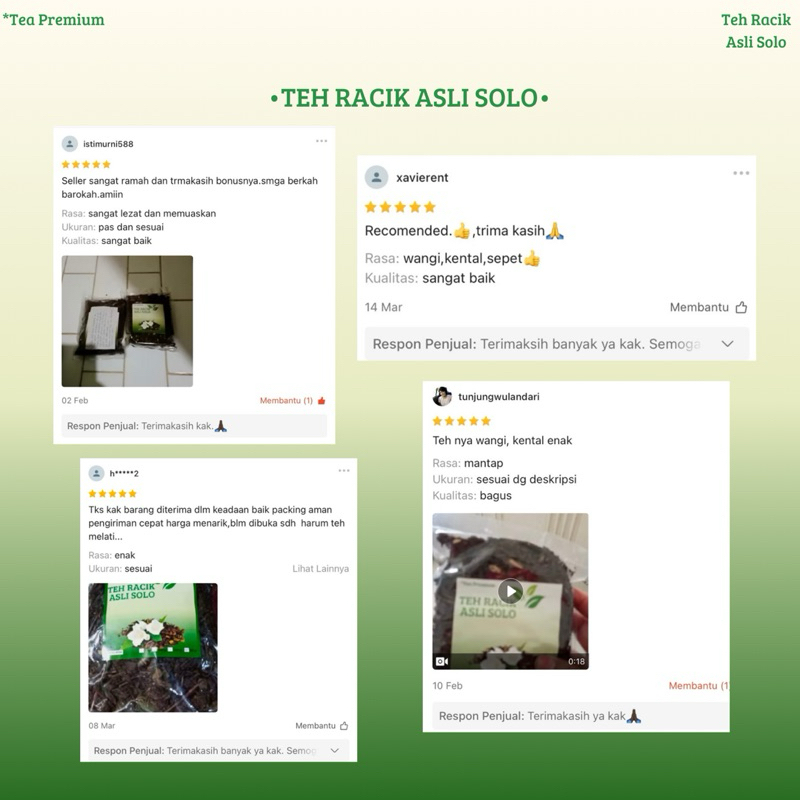Open the Teh Racik Asli Solo photo in h*****2's review

point(153,647)
